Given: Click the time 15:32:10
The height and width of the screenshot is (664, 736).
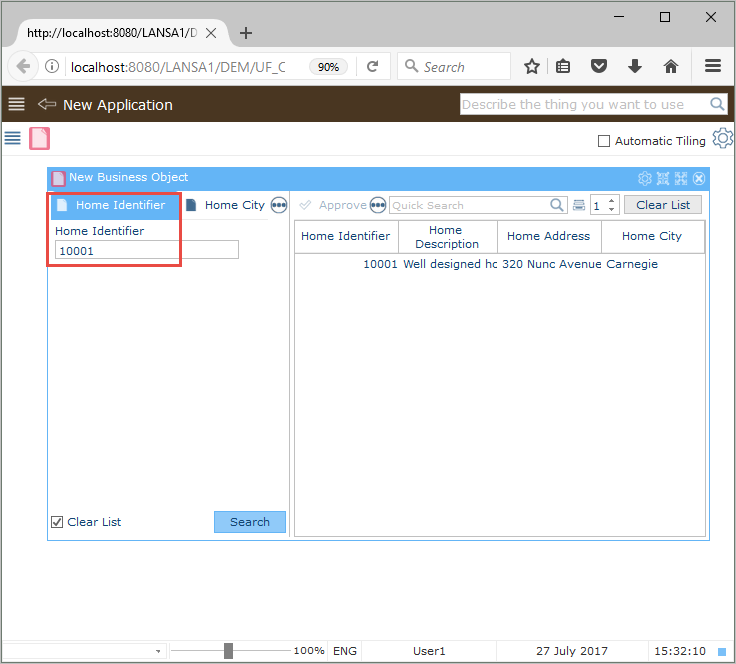Looking at the screenshot, I should pos(680,651).
